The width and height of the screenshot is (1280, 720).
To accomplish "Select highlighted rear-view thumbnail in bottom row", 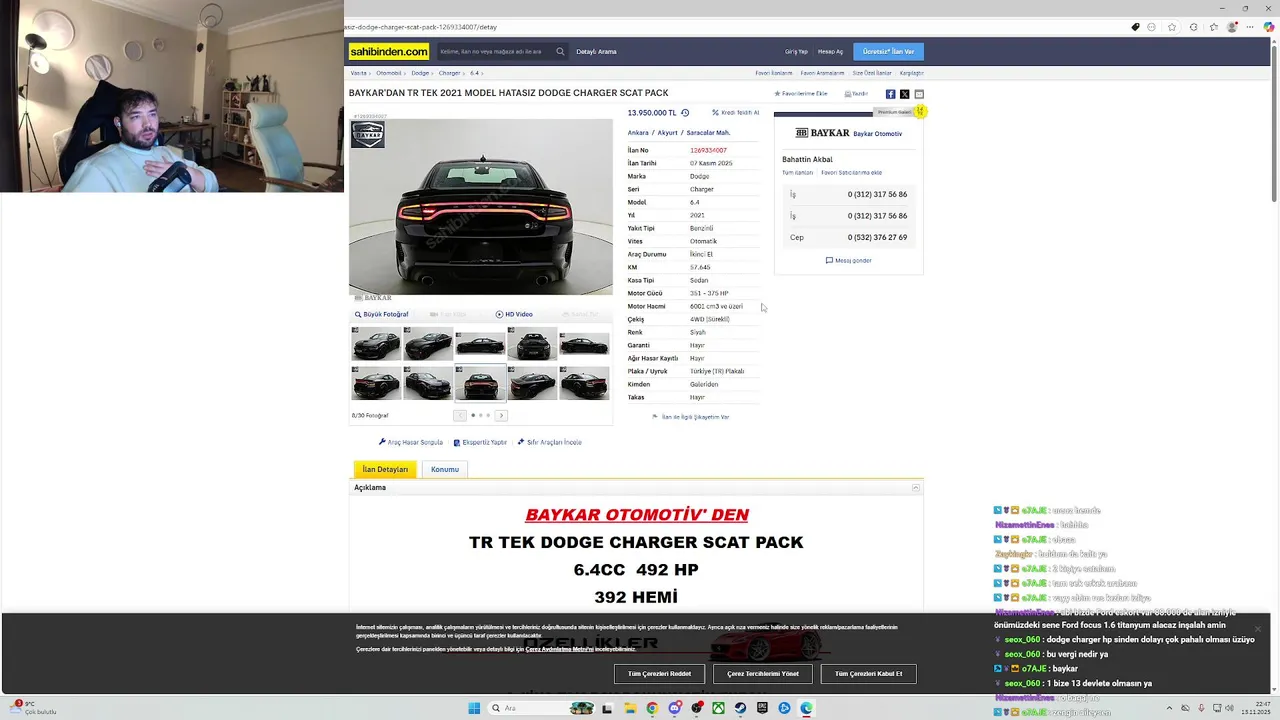I will pos(480,384).
